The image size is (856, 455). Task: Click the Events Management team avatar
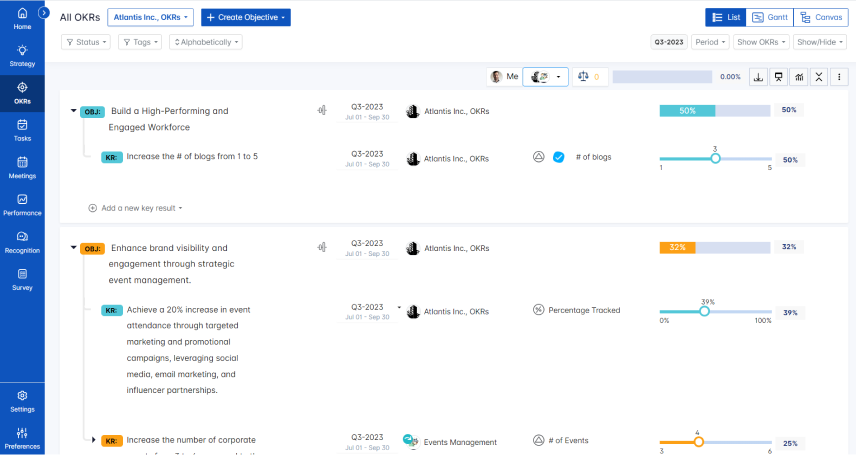point(411,440)
